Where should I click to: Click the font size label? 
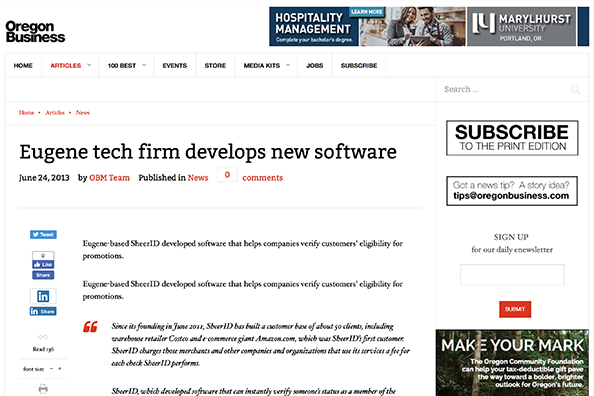tap(33, 369)
